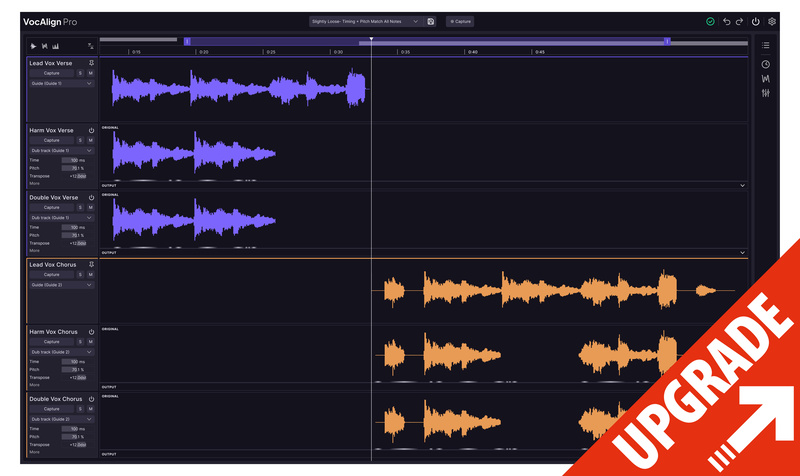Capture audio for Lead Vox Verse
The height and width of the screenshot is (476, 800).
click(x=52, y=73)
